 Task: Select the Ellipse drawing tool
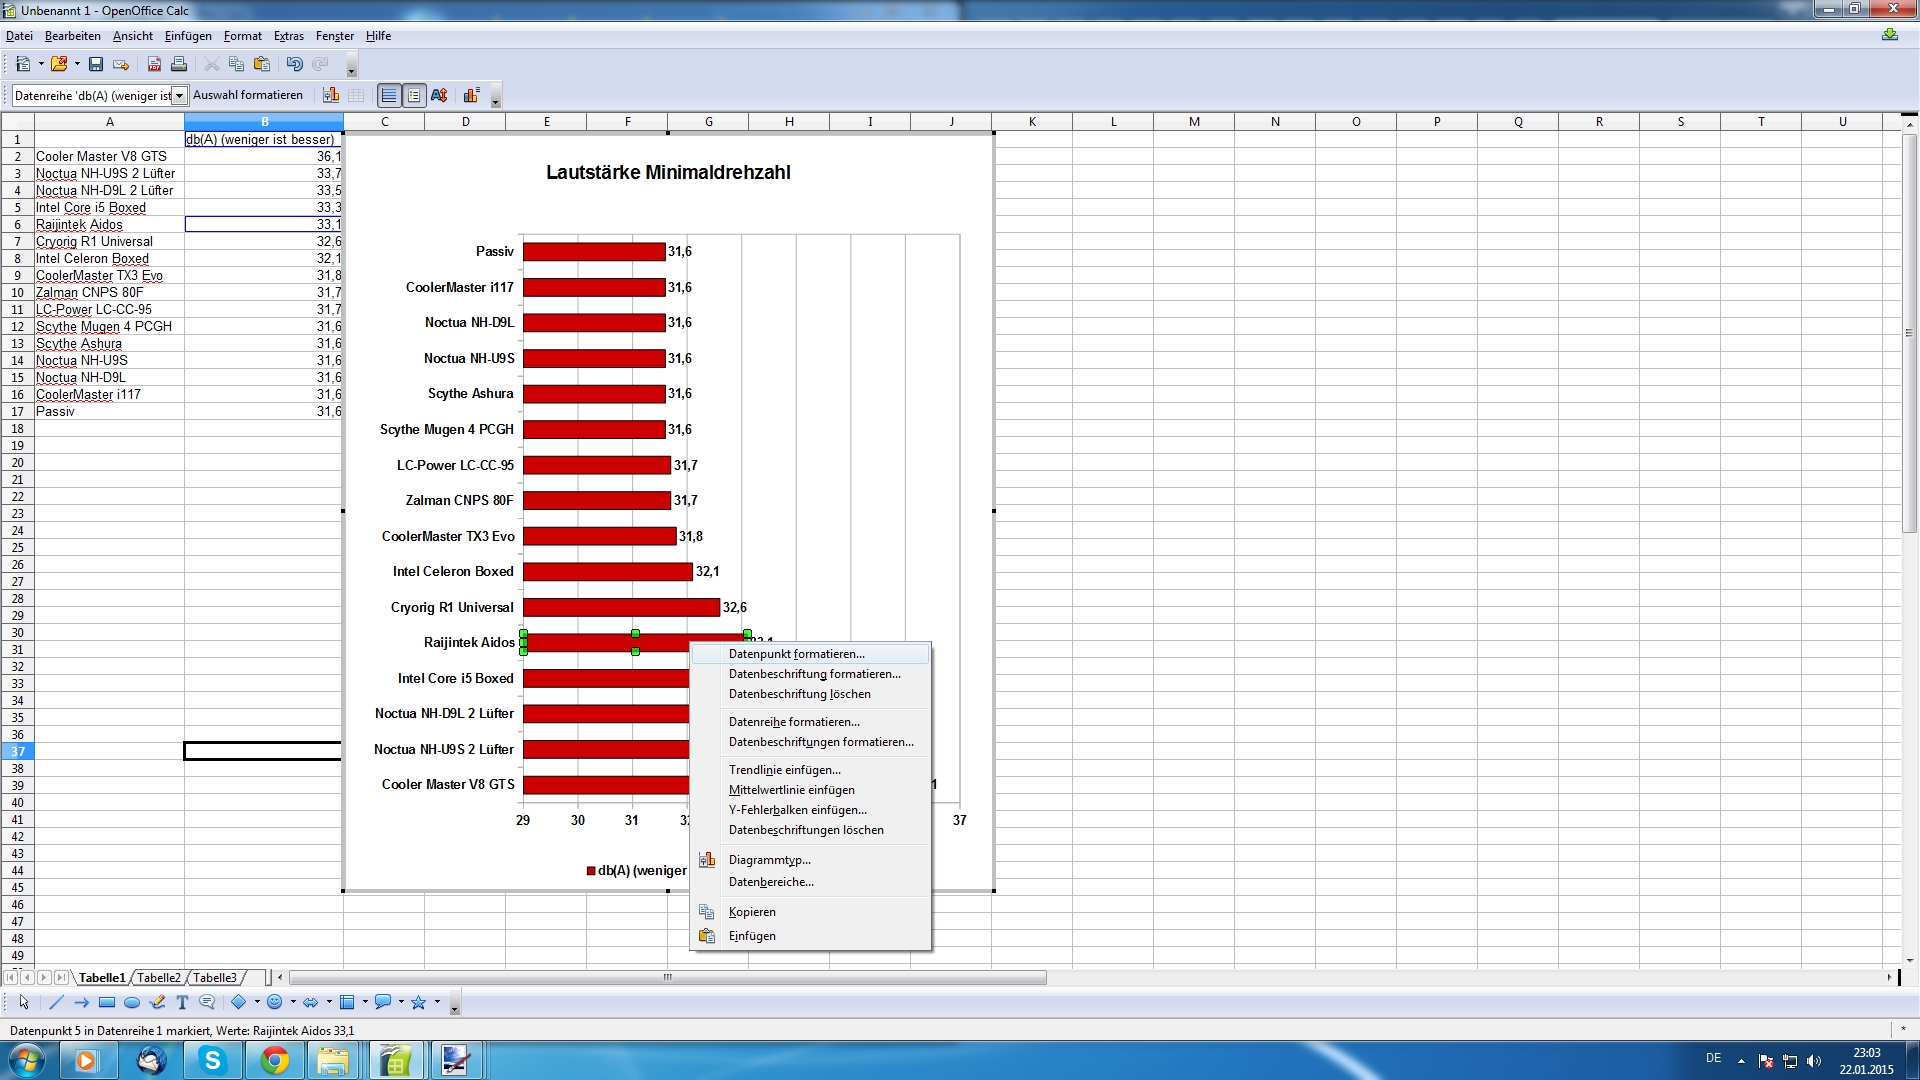[132, 1002]
